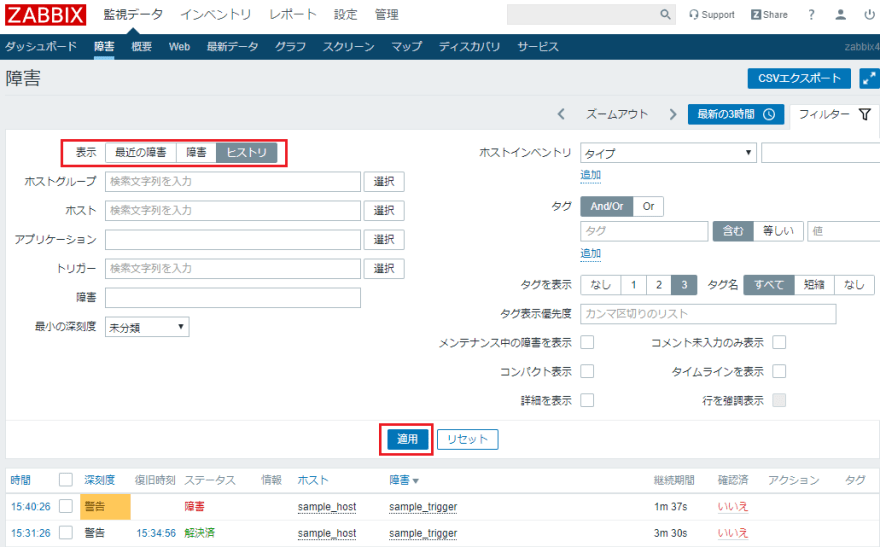Open the user profile icon
The height and width of the screenshot is (547, 880).
840,15
